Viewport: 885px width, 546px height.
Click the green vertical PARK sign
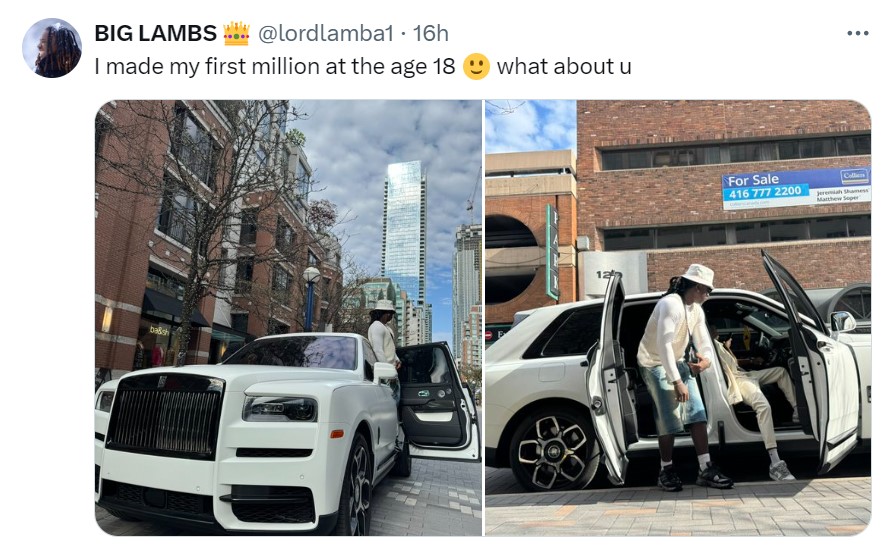(552, 252)
